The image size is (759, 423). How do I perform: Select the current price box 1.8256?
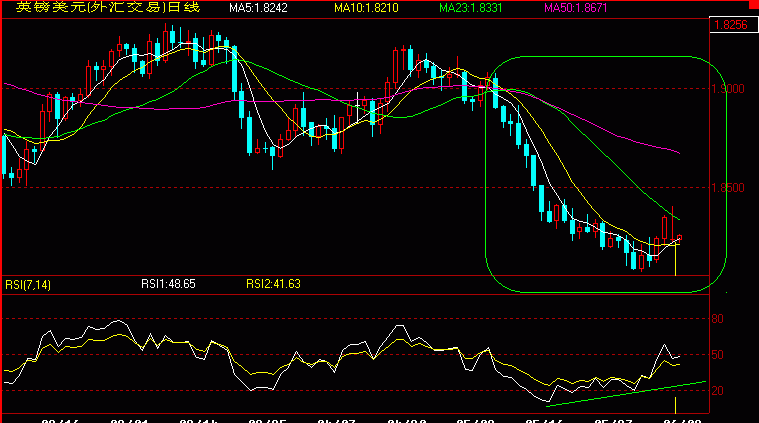click(733, 25)
